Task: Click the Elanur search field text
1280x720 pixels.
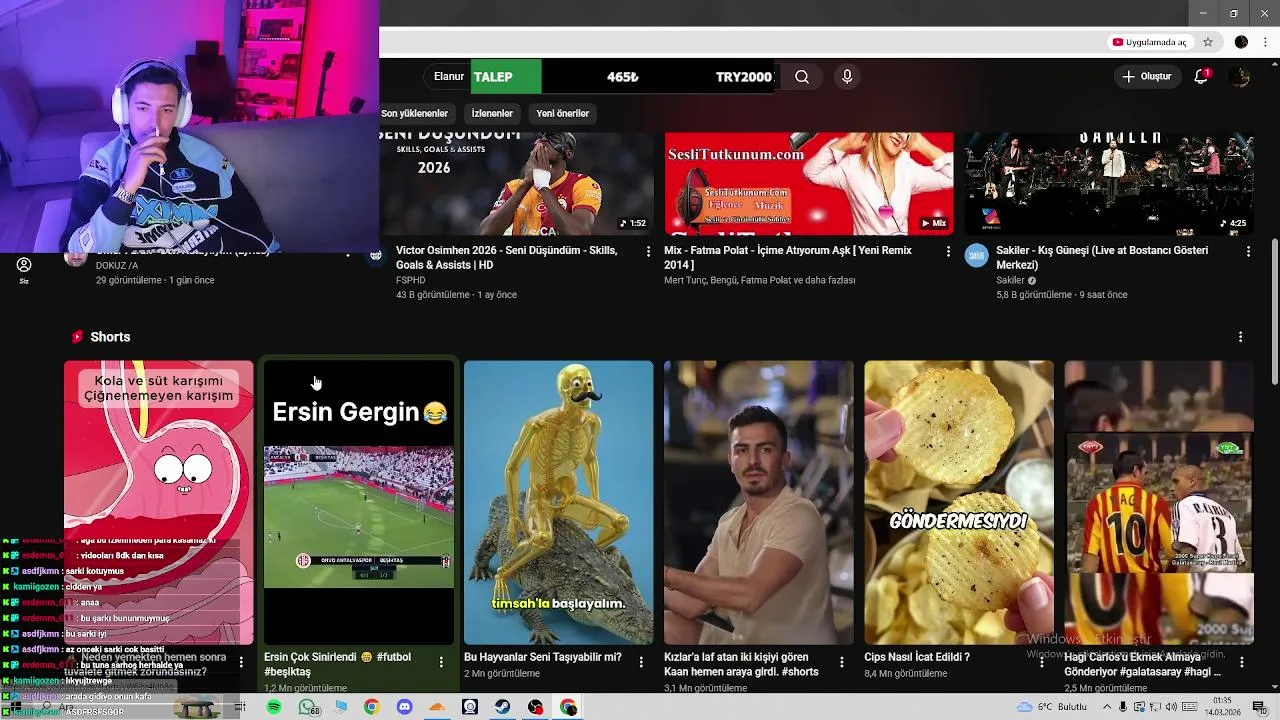Action: pyautogui.click(x=449, y=77)
